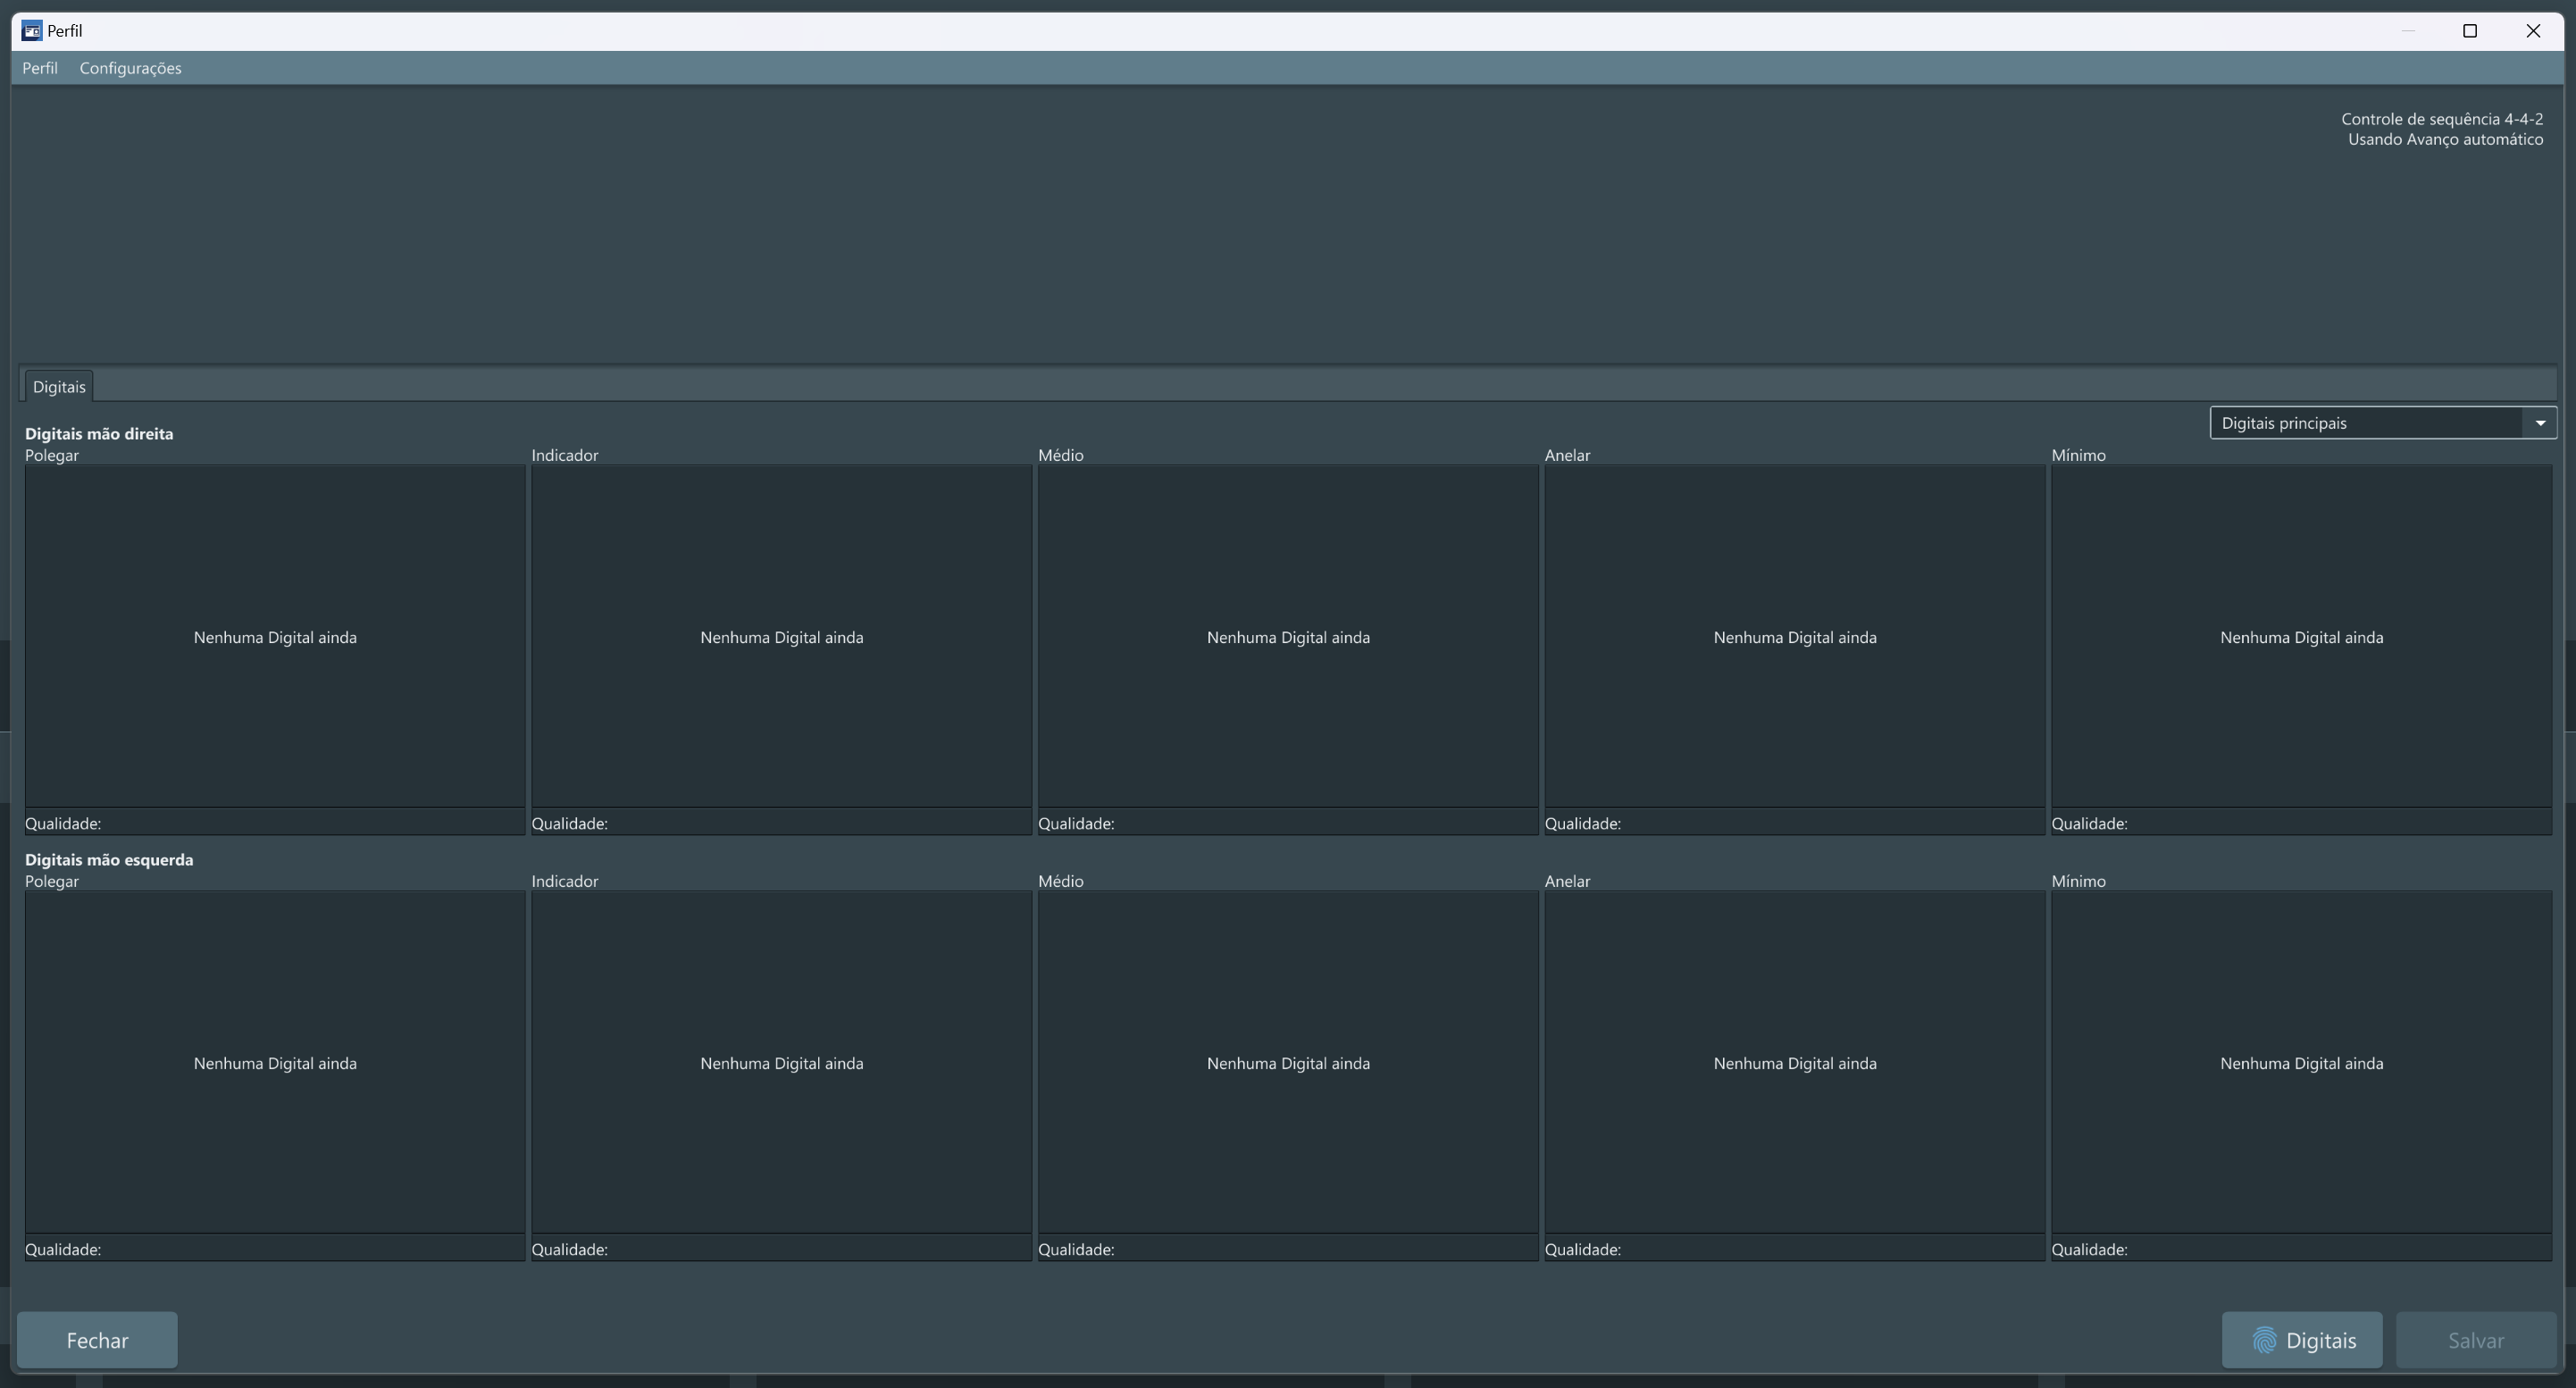Viewport: 2576px width, 1388px height.
Task: Select right hand Mínimo fingerprint box
Action: [x=2302, y=637]
